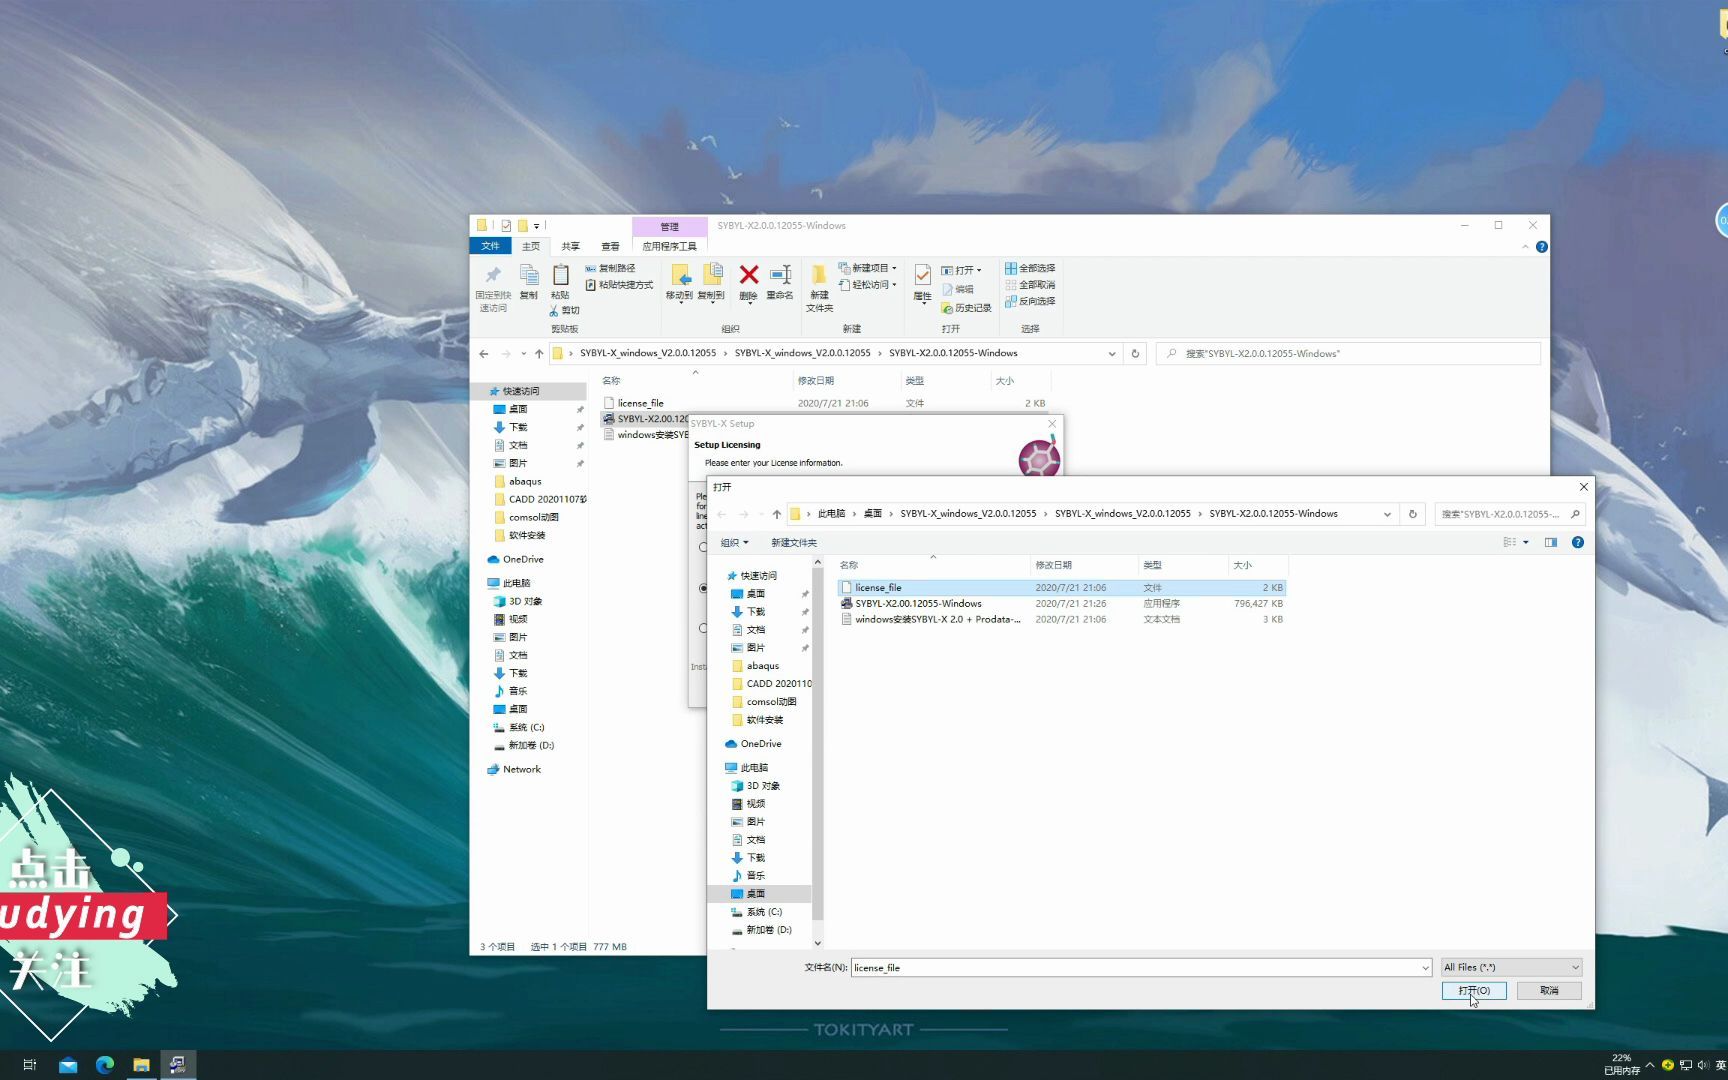
Task: Click the search box in Explorer window
Action: pos(1348,353)
